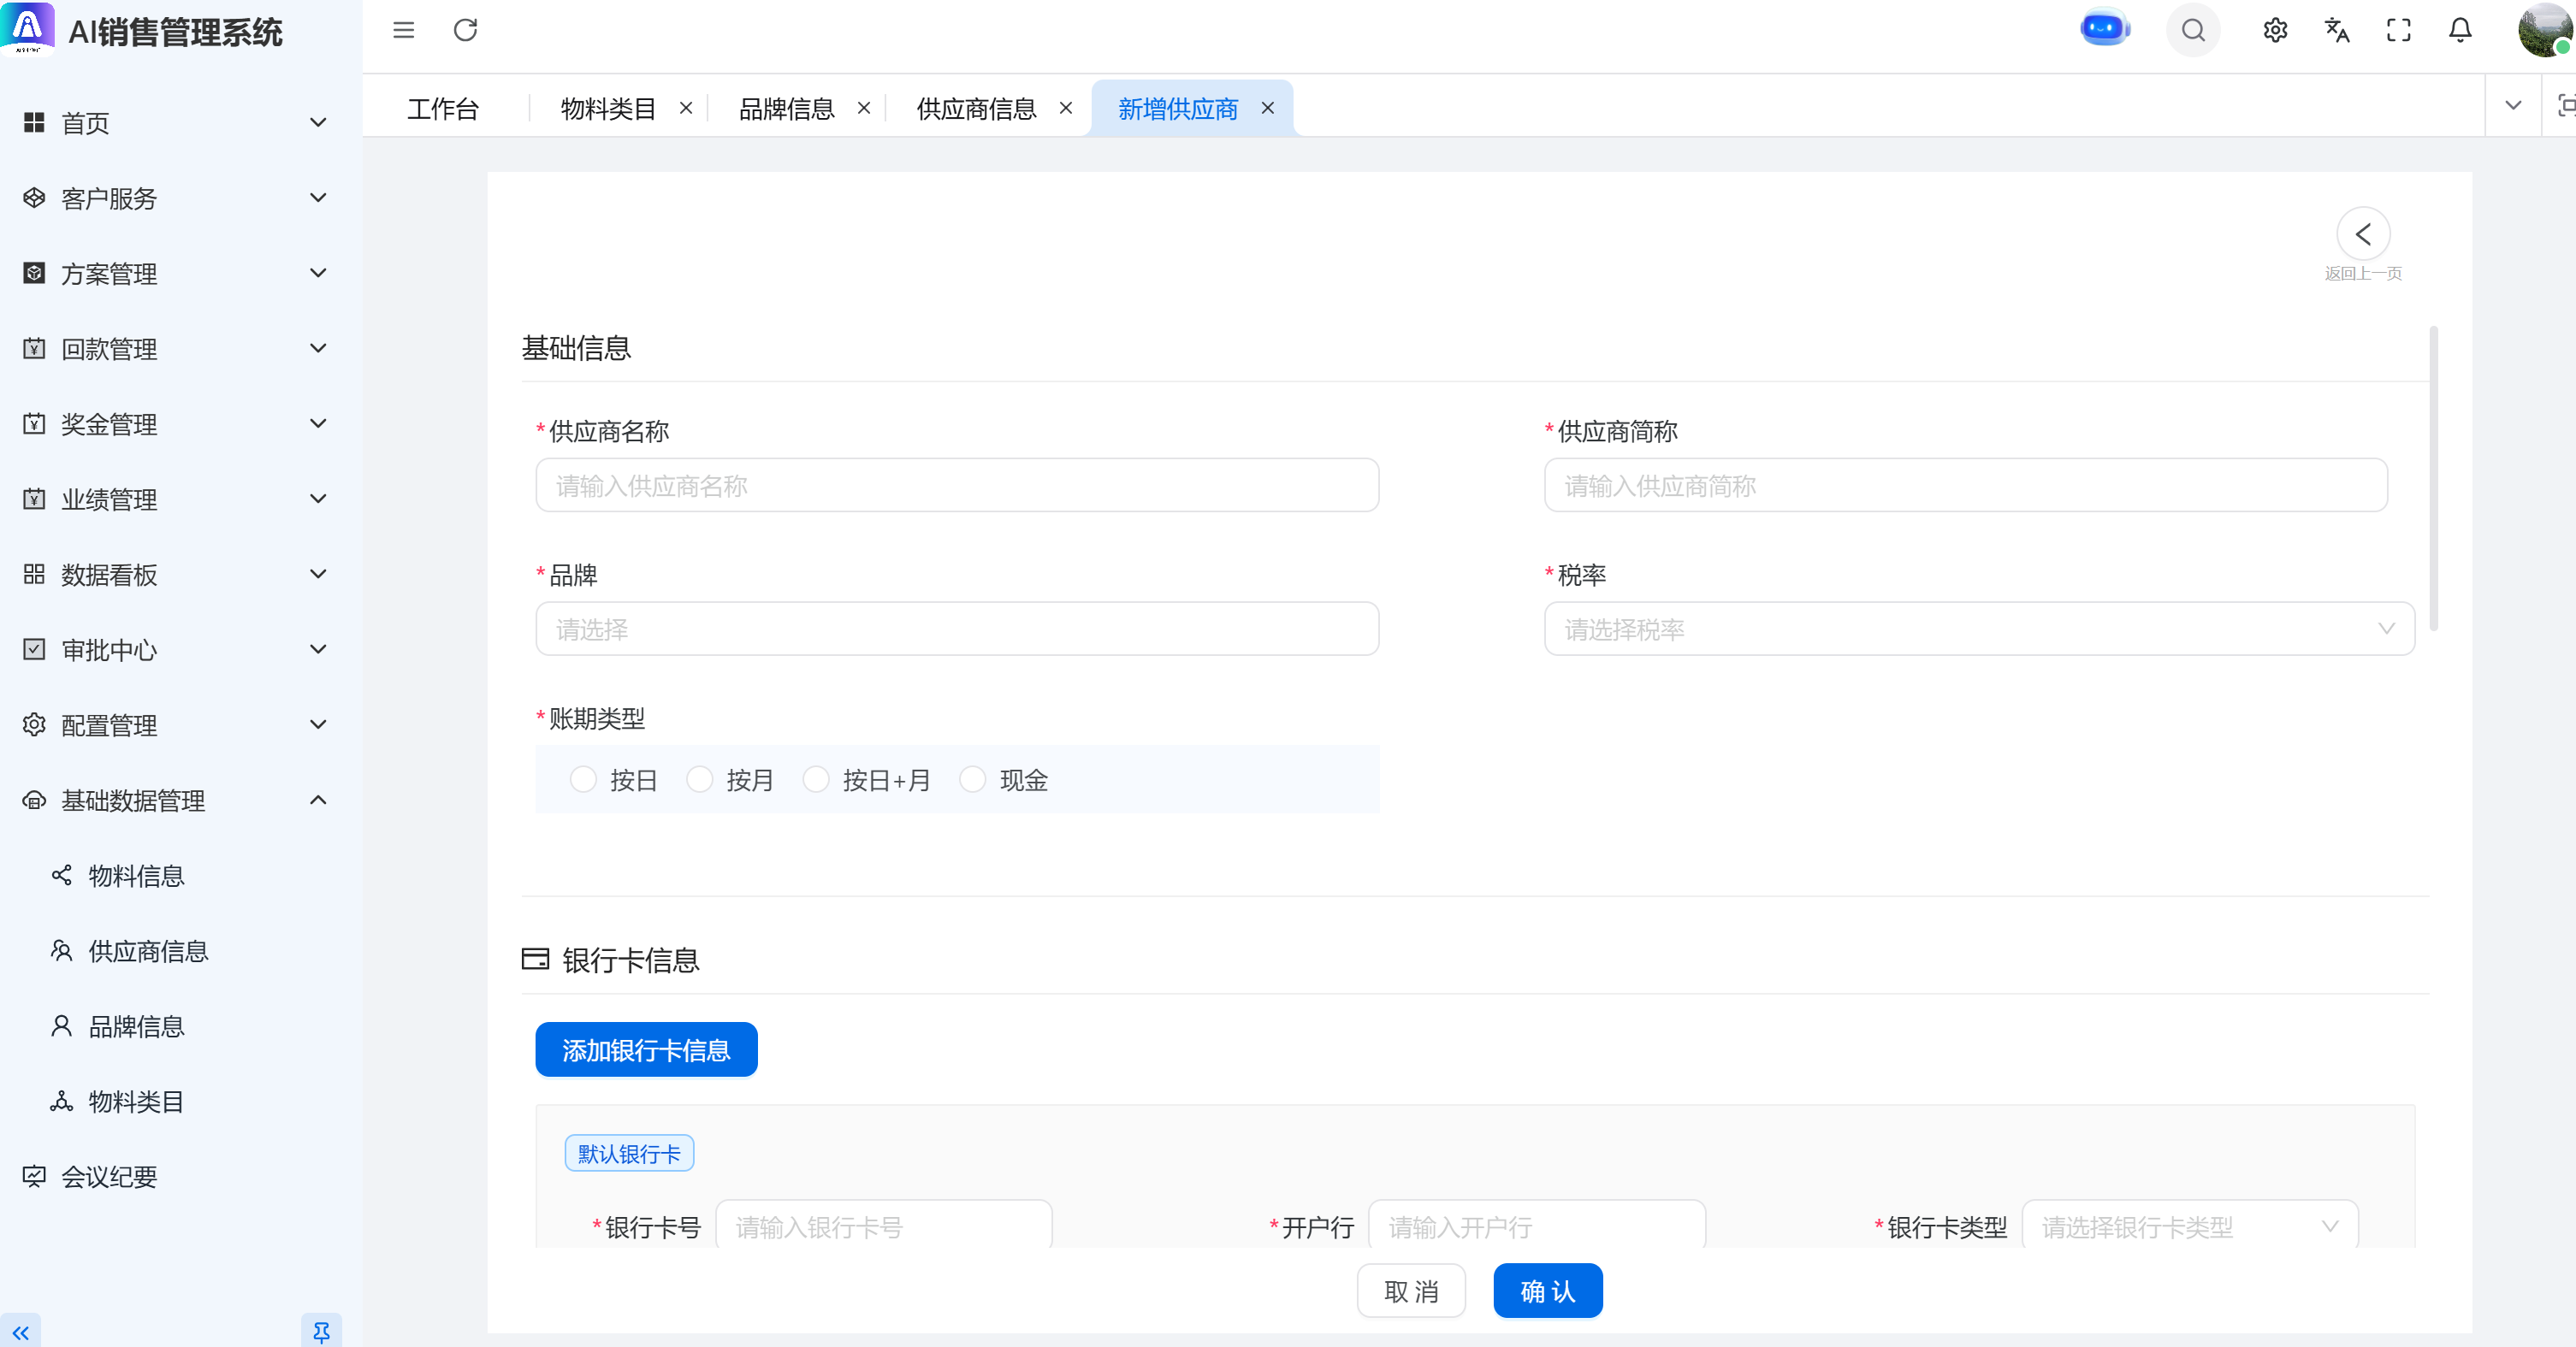Enter fullscreen mode icon

[2398, 30]
